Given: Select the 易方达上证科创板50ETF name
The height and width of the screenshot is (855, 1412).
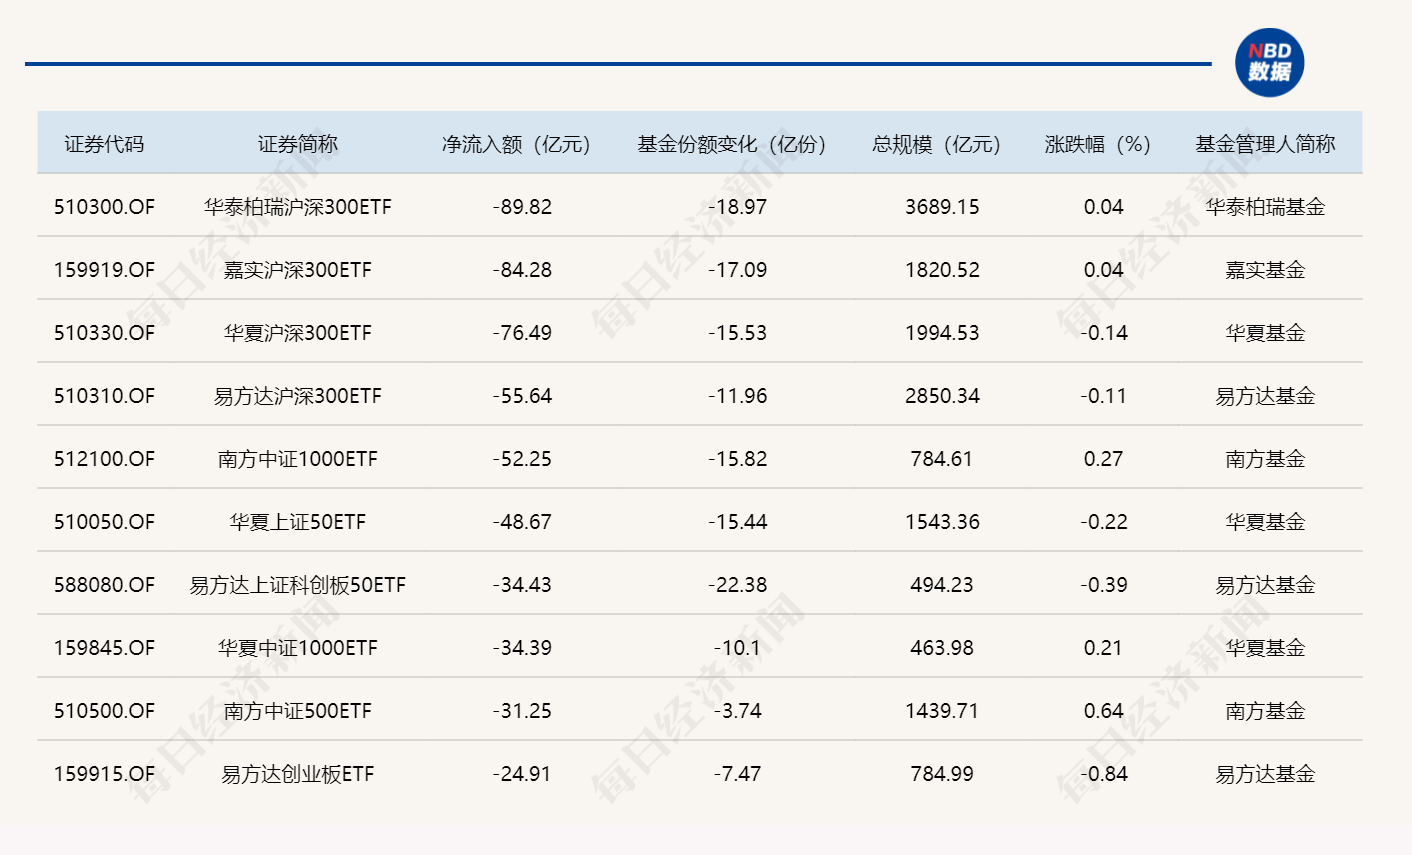Looking at the screenshot, I should pyautogui.click(x=299, y=585).
